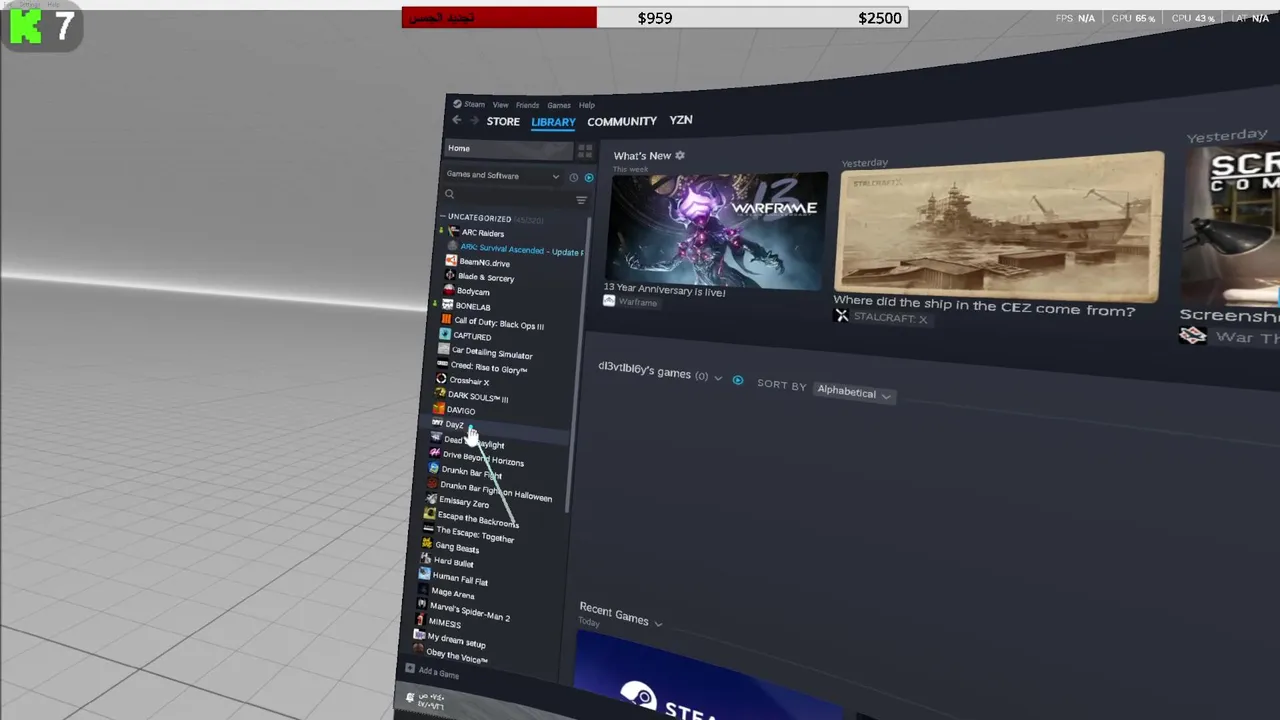Click the Bodycam game icon
The height and width of the screenshot is (720, 1280).
[449, 290]
